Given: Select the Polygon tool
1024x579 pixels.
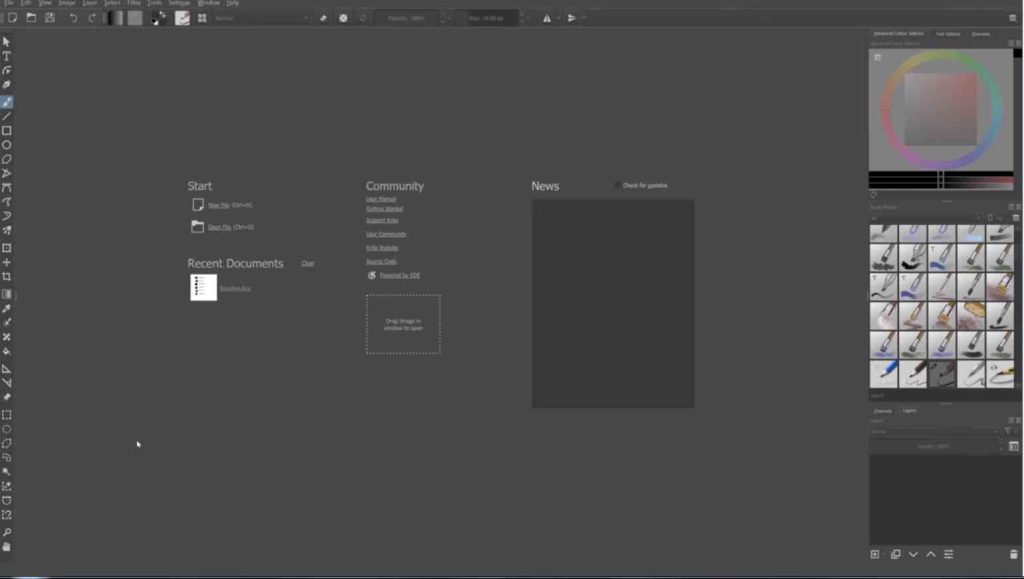Looking at the screenshot, I should point(7,160).
